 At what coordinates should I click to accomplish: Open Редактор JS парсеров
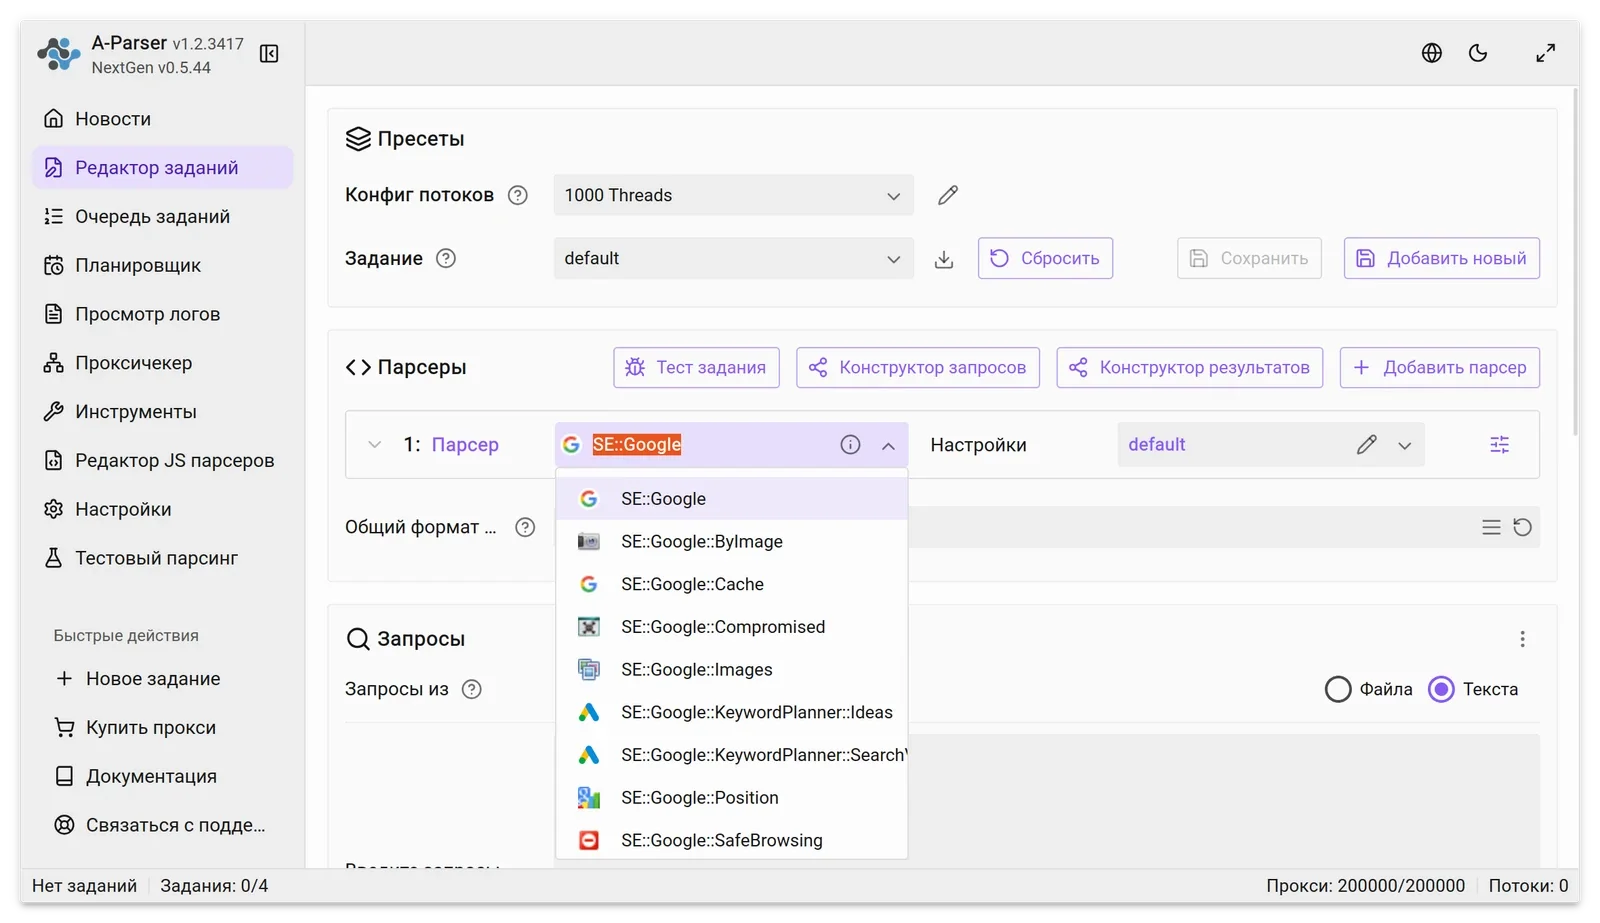(163, 461)
